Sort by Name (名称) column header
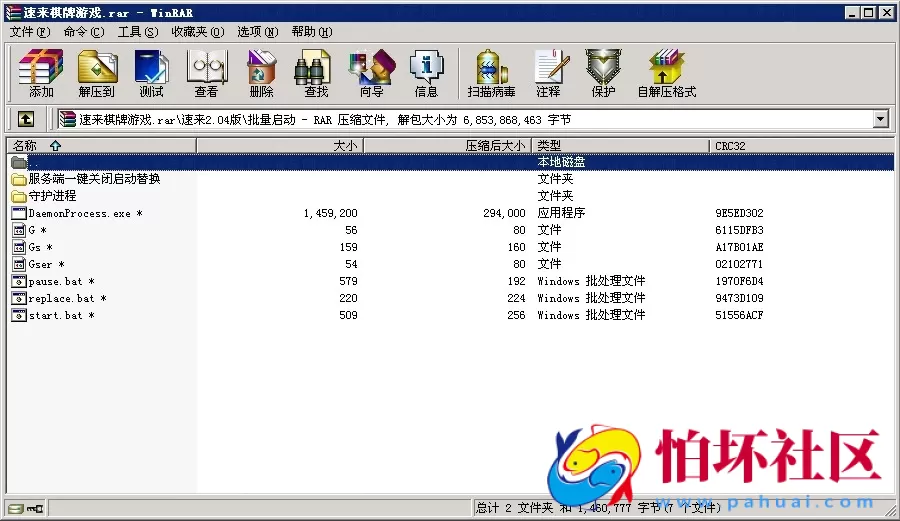Image resolution: width=900 pixels, height=521 pixels. tap(102, 146)
